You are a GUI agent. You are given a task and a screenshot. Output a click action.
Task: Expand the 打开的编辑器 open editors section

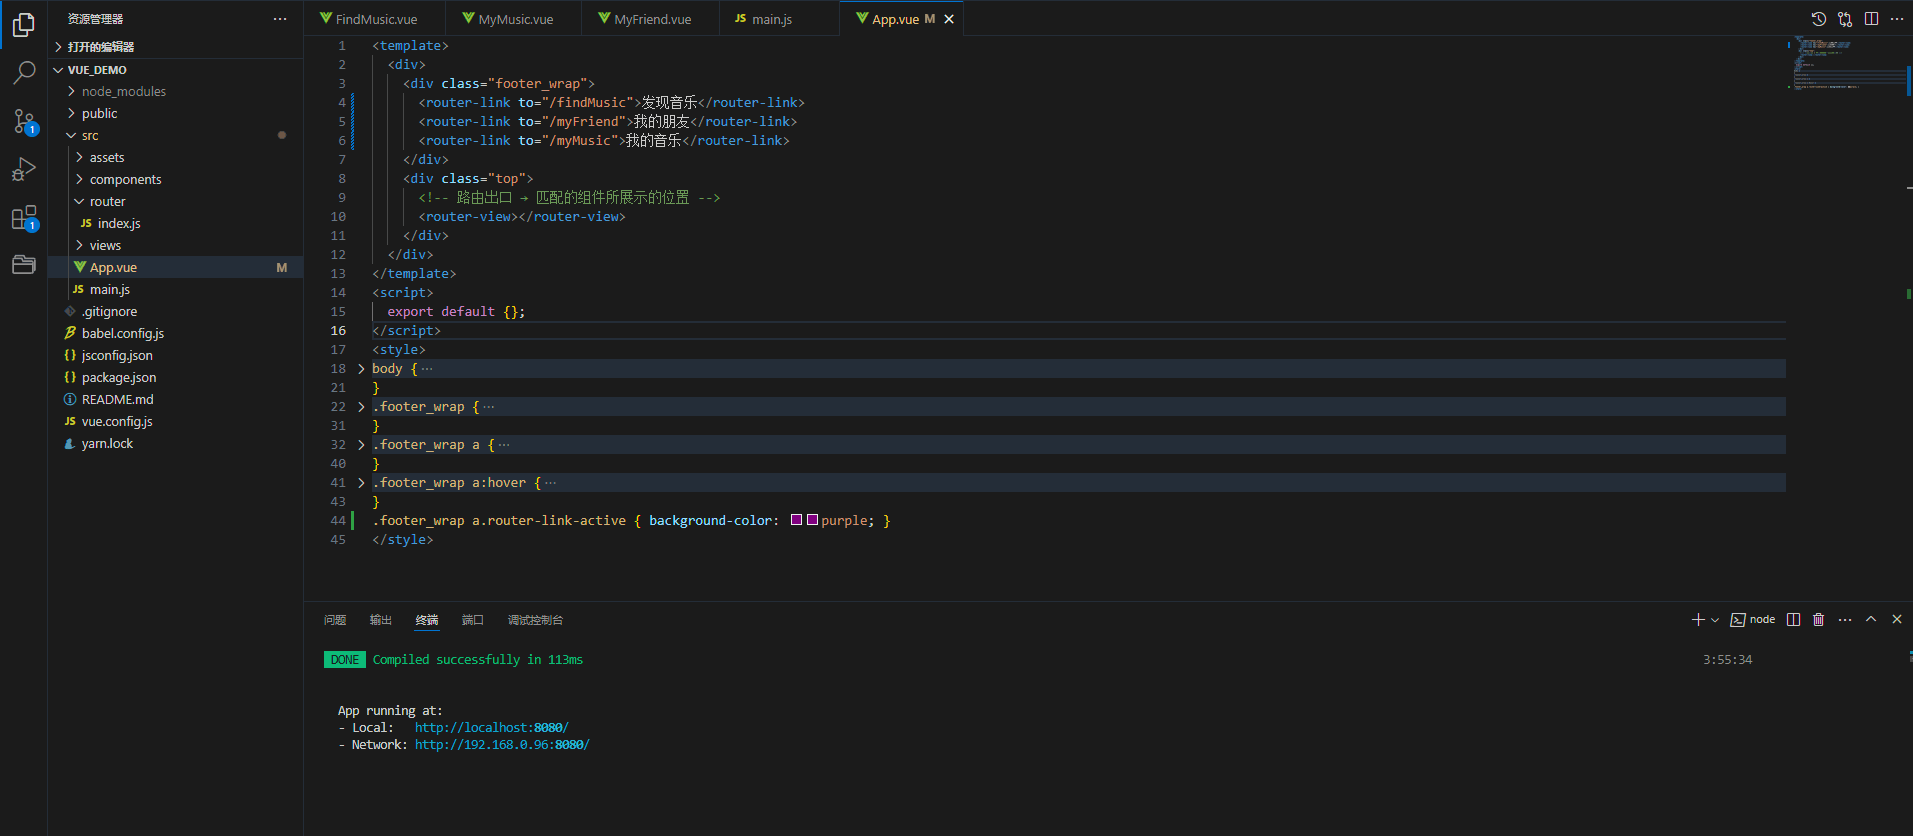175,47
